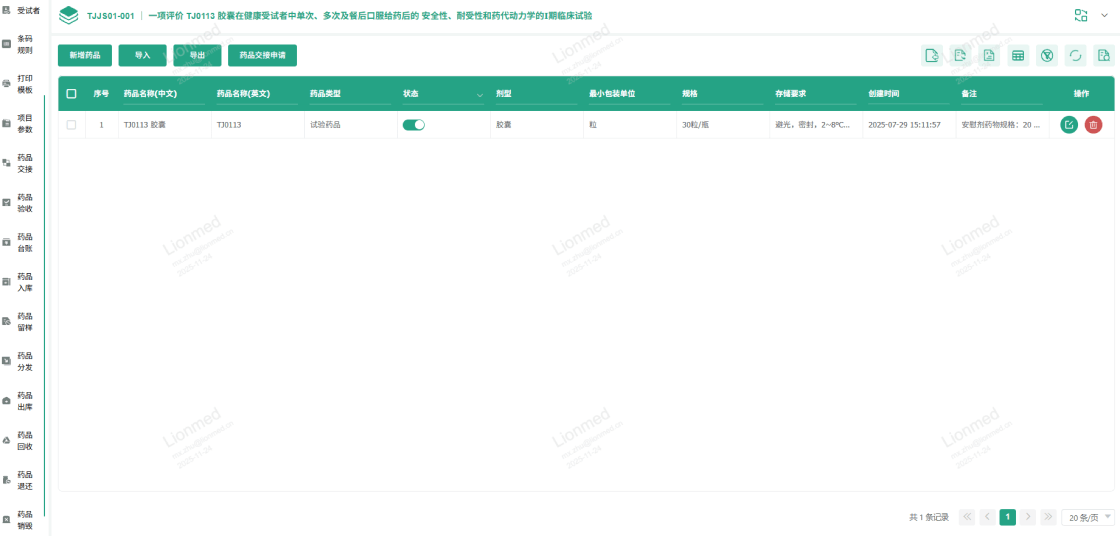Tick the checkbox for row 1
1120x536 pixels.
(71, 125)
